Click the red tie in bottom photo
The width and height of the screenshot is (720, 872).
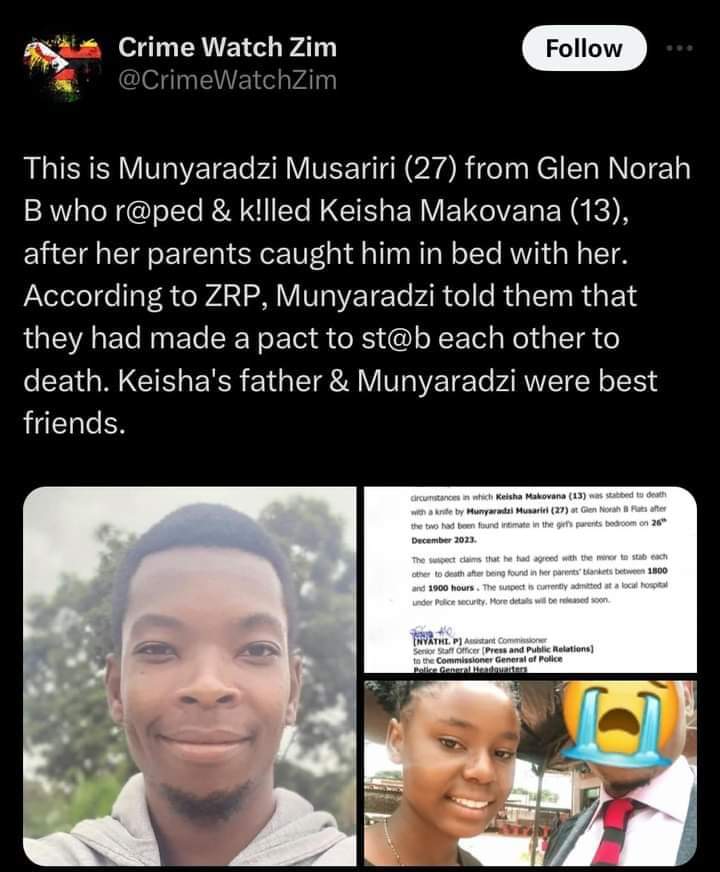617,830
